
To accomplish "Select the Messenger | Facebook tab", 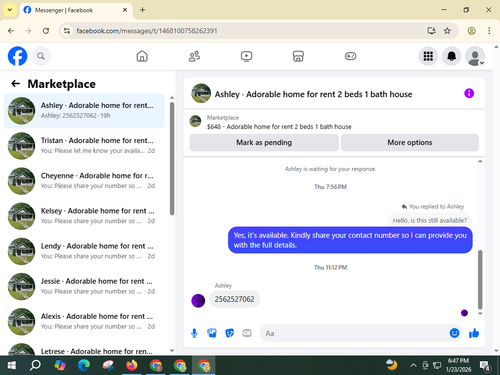I will (76, 10).
